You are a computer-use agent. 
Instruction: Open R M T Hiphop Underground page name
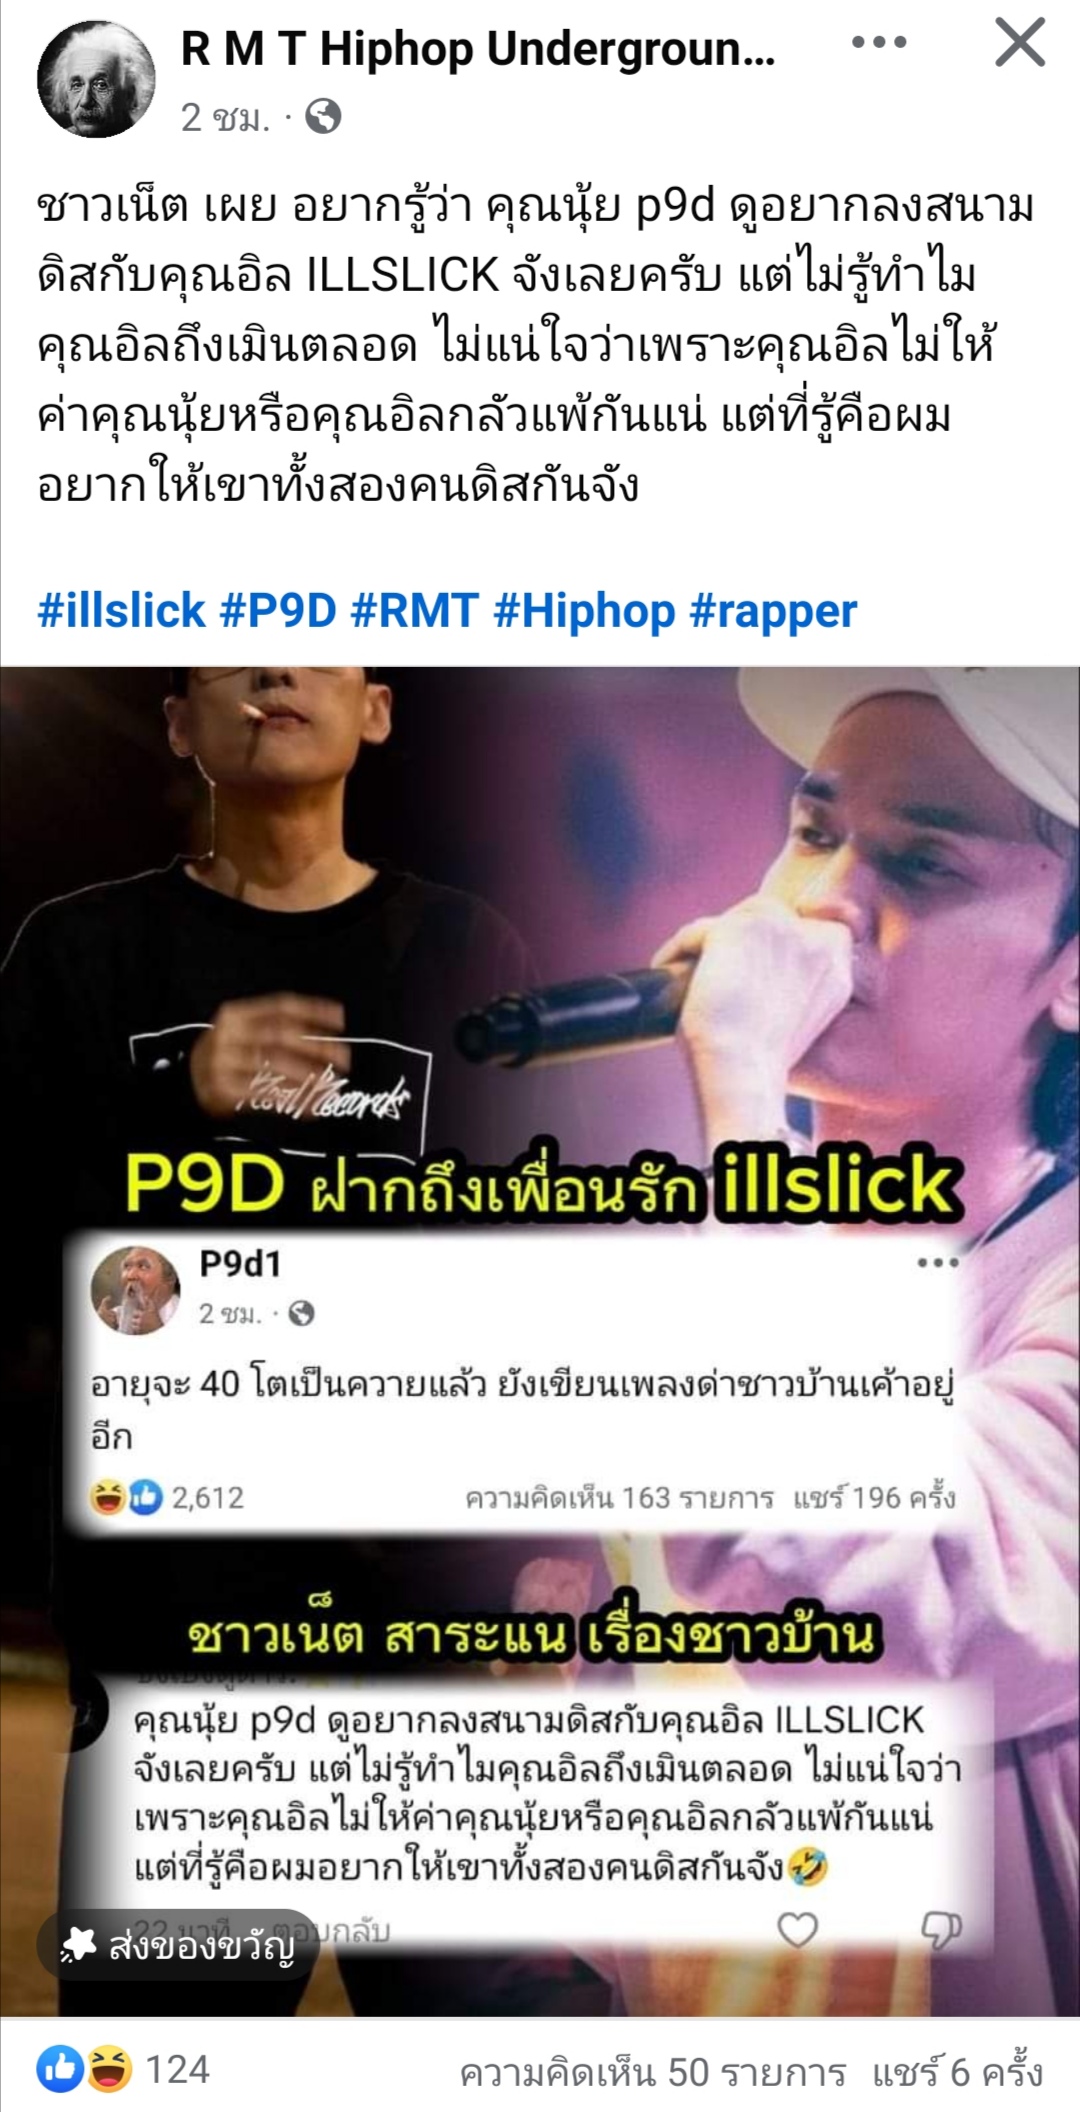click(x=478, y=50)
